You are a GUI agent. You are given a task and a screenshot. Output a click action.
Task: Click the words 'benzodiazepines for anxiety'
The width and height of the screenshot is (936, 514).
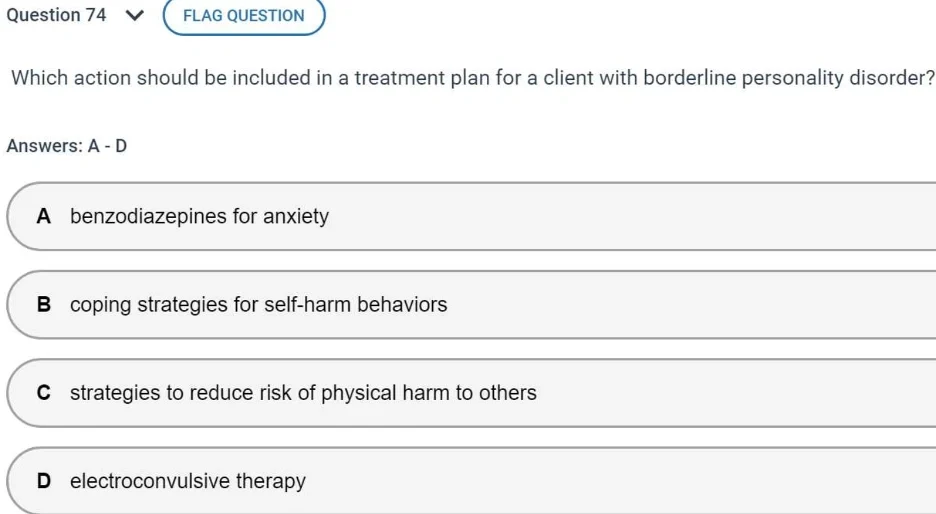tap(199, 216)
